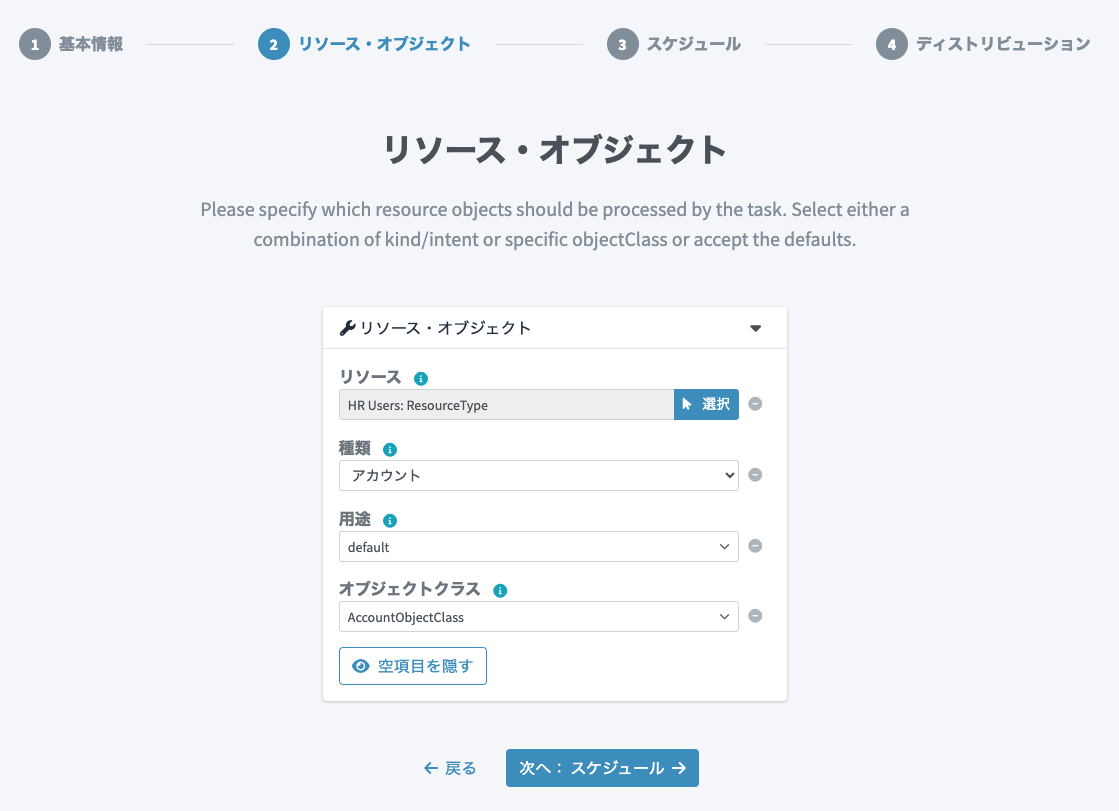
Task: Click the 戻る back link
Action: coord(450,768)
